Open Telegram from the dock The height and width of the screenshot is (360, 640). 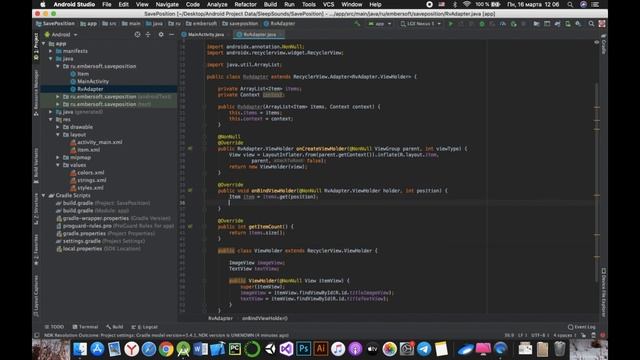coord(424,349)
